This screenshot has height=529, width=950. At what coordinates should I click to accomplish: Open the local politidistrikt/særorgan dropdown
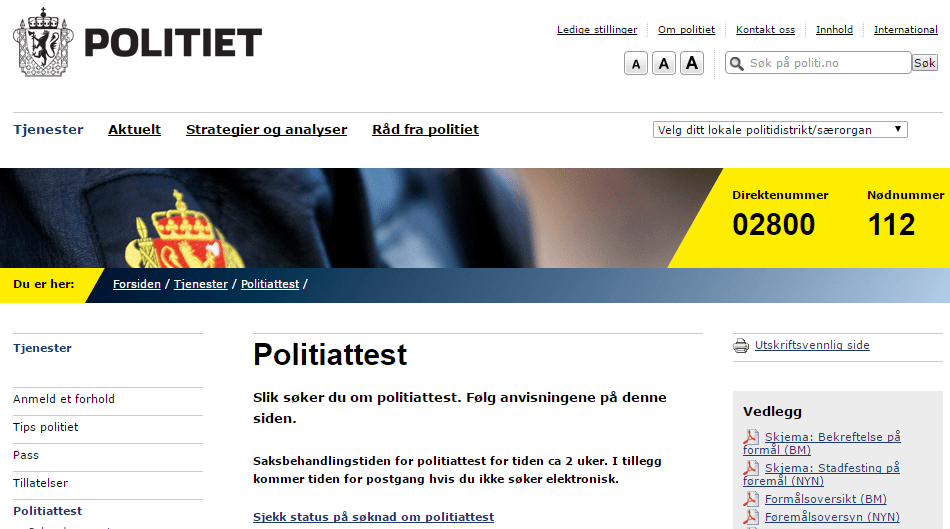click(x=780, y=130)
